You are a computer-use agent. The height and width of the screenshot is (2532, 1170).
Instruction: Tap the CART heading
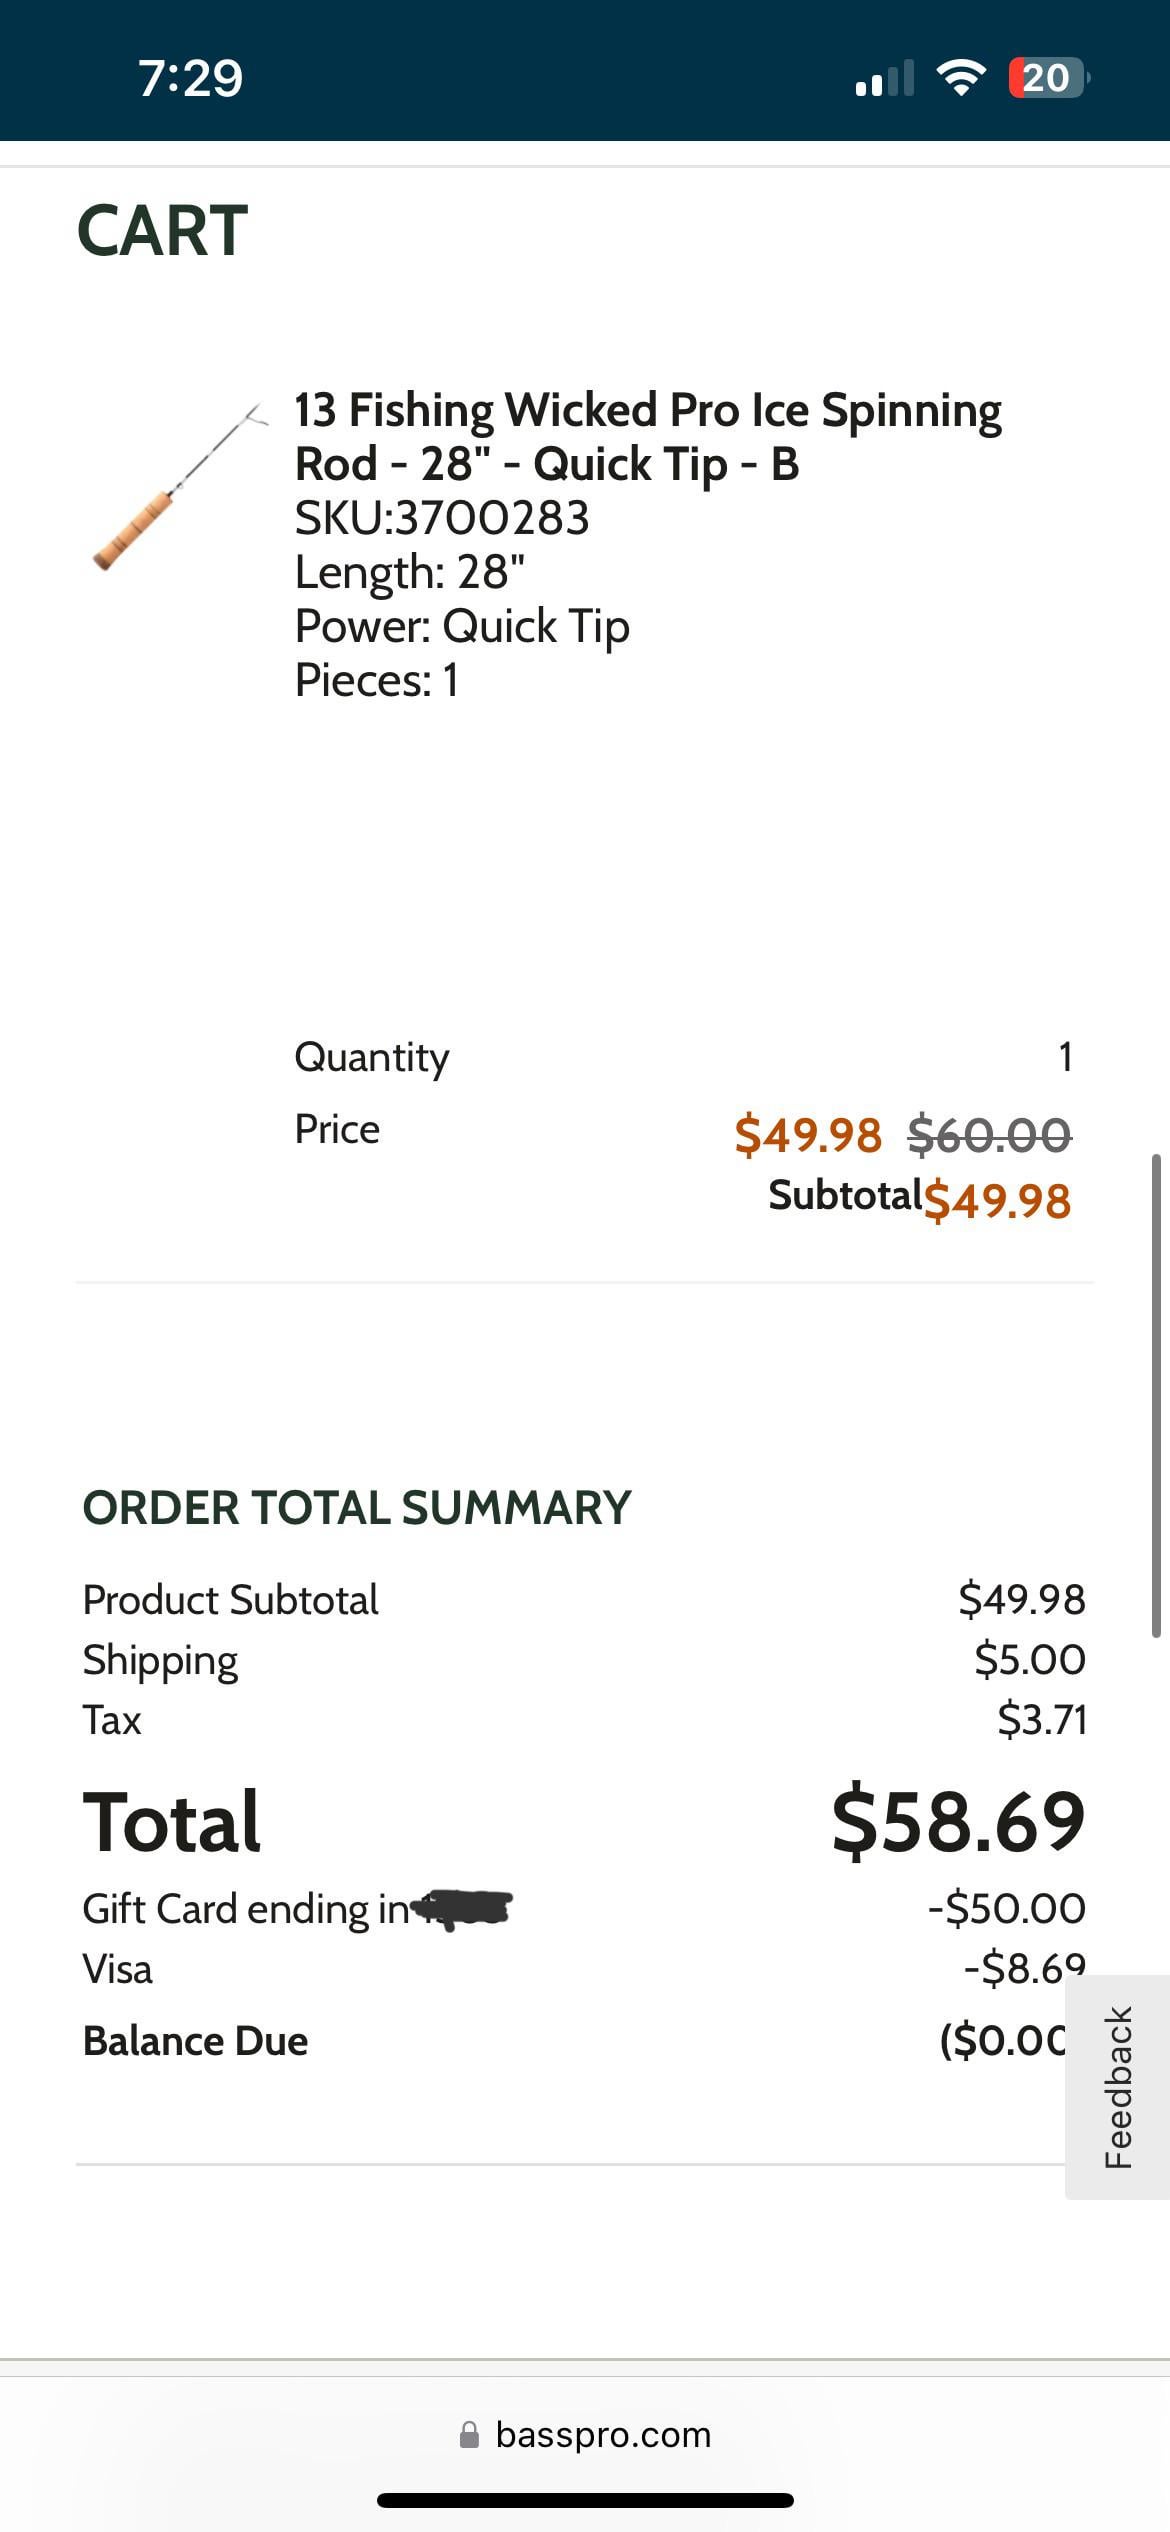point(162,231)
